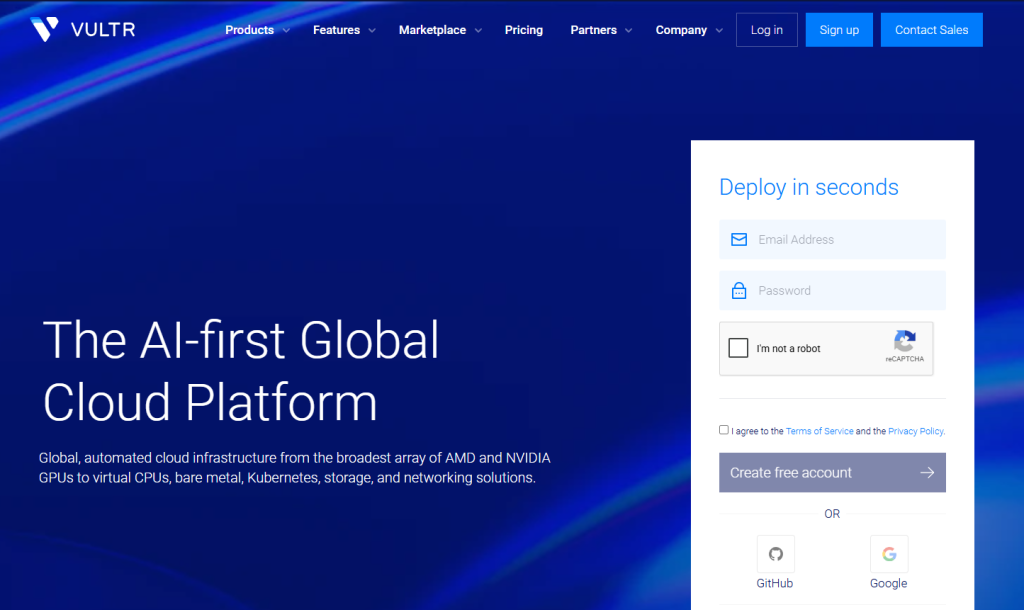Viewport: 1024px width, 610px height.
Task: Open the Features menu
Action: pyautogui.click(x=336, y=30)
